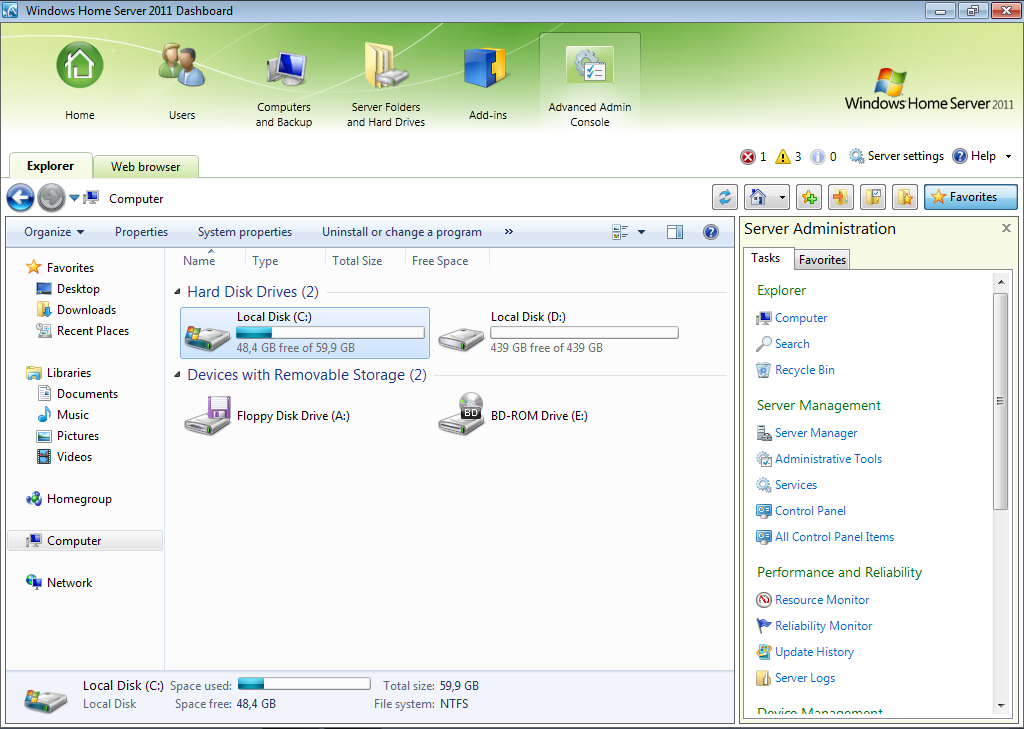Toggle the Favorites panel button
The height and width of the screenshot is (729, 1024).
point(970,197)
